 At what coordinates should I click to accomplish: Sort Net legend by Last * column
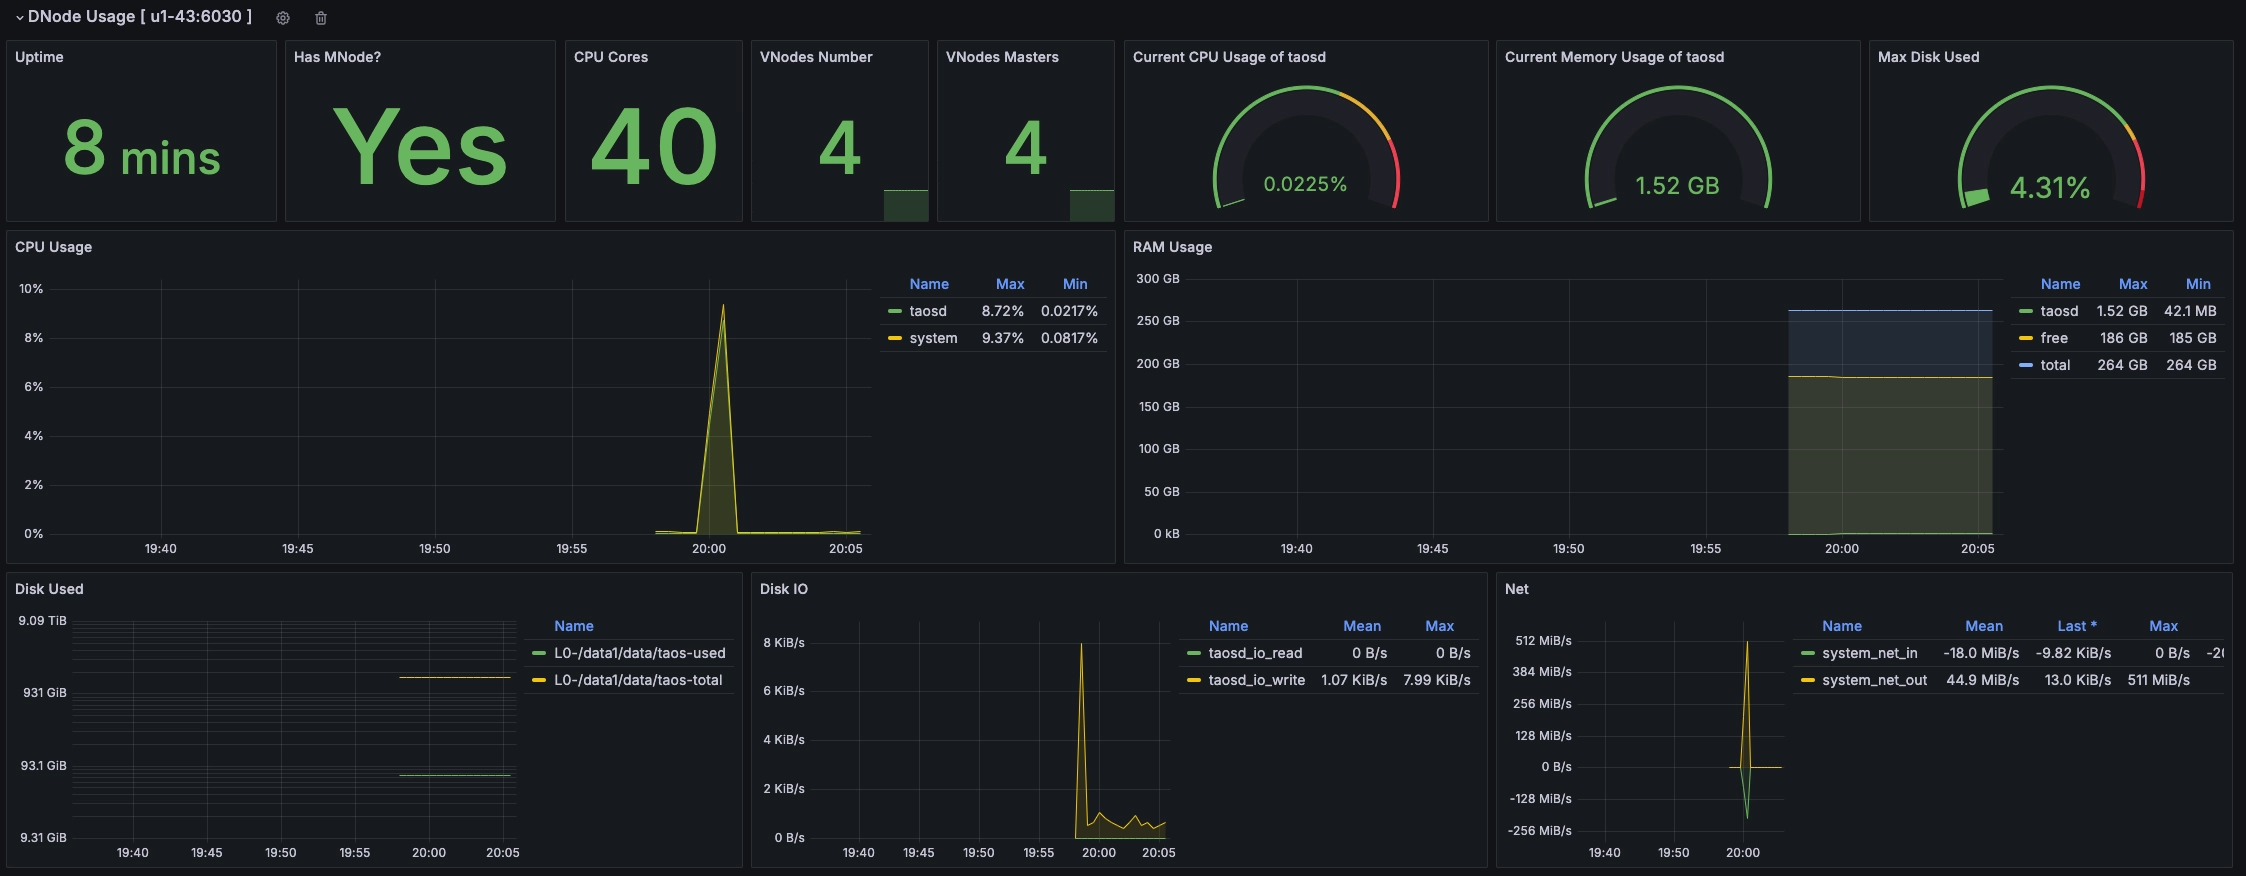2076,626
